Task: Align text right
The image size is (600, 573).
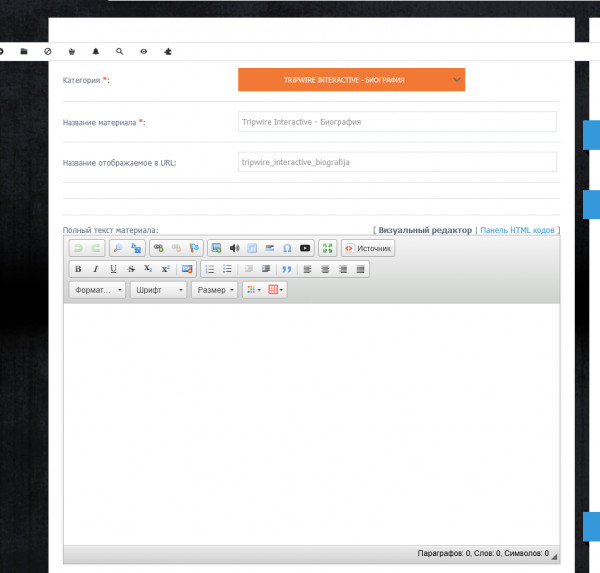Action: pyautogui.click(x=343, y=269)
